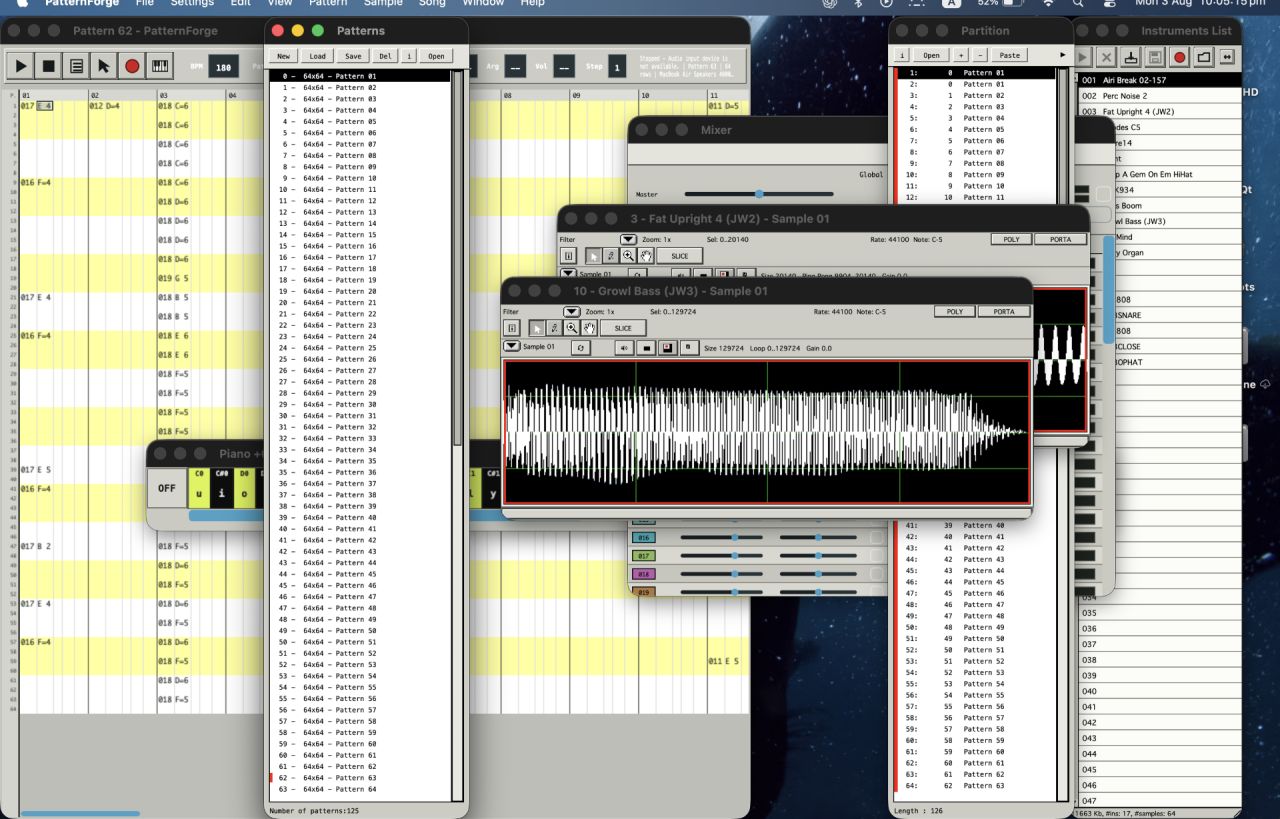Open the Filter dropdown in Fat Upright editor
This screenshot has width=1280, height=819.
[628, 240]
